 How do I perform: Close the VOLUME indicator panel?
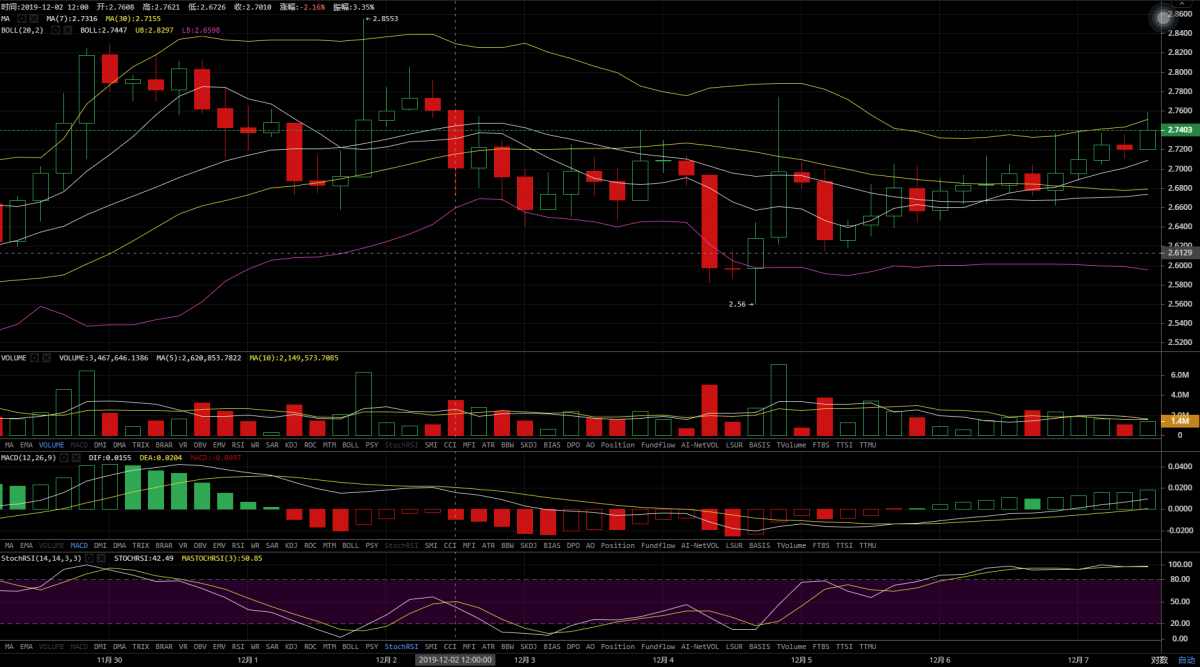[x=48, y=357]
